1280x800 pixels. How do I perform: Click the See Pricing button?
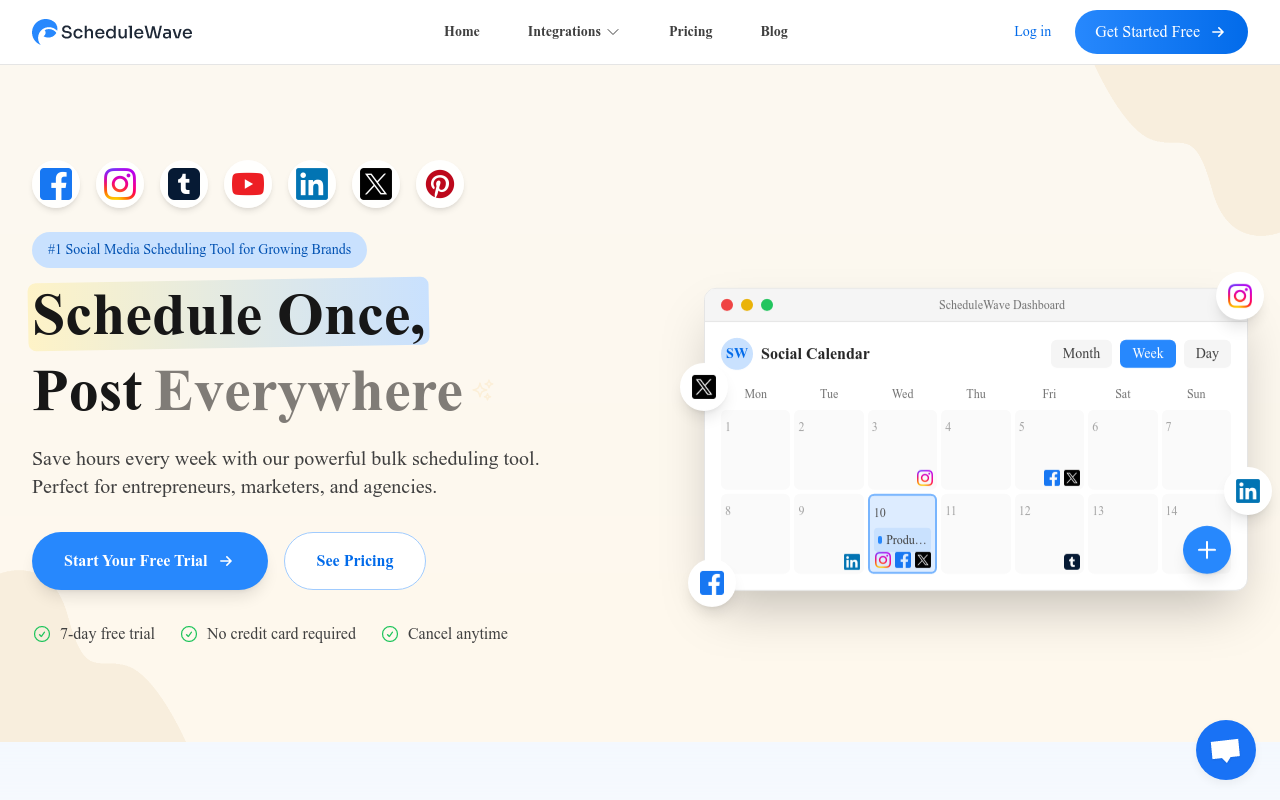click(355, 561)
